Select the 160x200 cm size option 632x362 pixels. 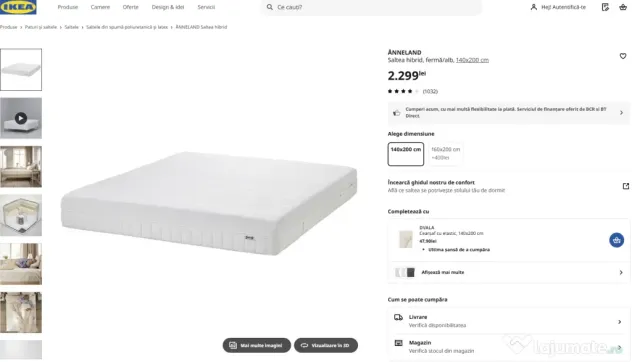445,154
